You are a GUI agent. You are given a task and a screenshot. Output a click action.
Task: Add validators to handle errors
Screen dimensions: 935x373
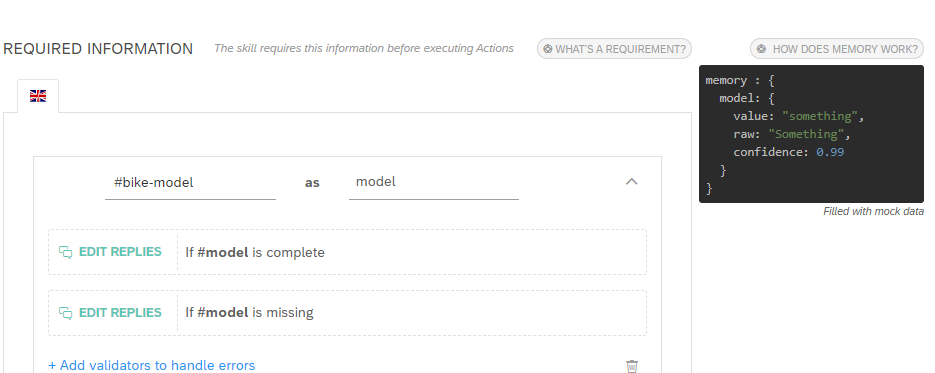pyautogui.click(x=151, y=365)
